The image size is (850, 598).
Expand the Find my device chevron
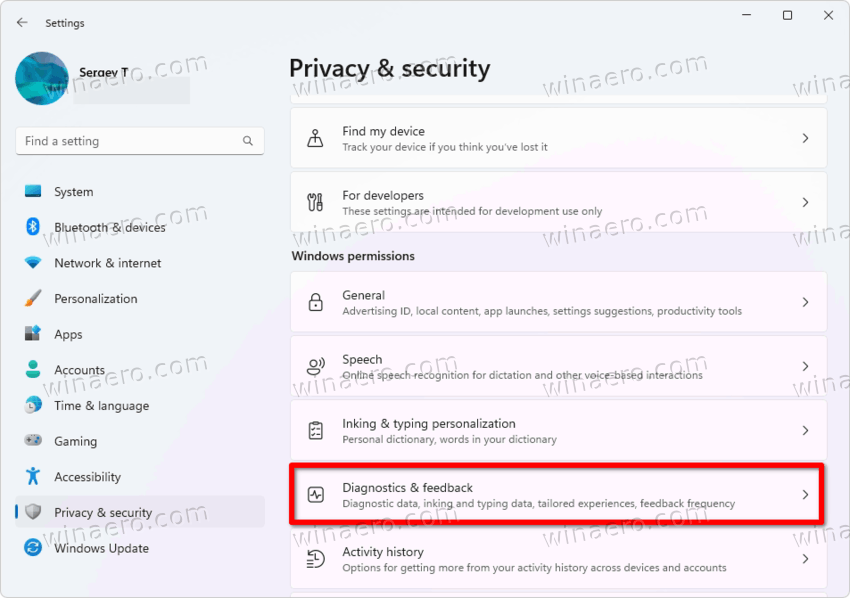(x=806, y=138)
